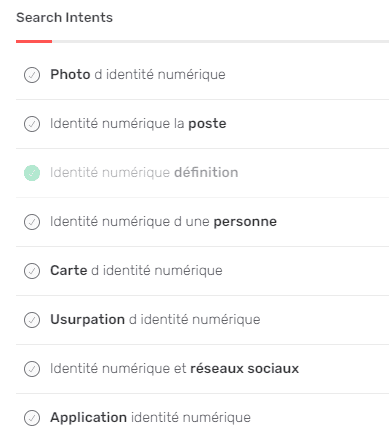This screenshot has height=438, width=389.
Task: Open the Search Intents tab
Action: click(64, 17)
